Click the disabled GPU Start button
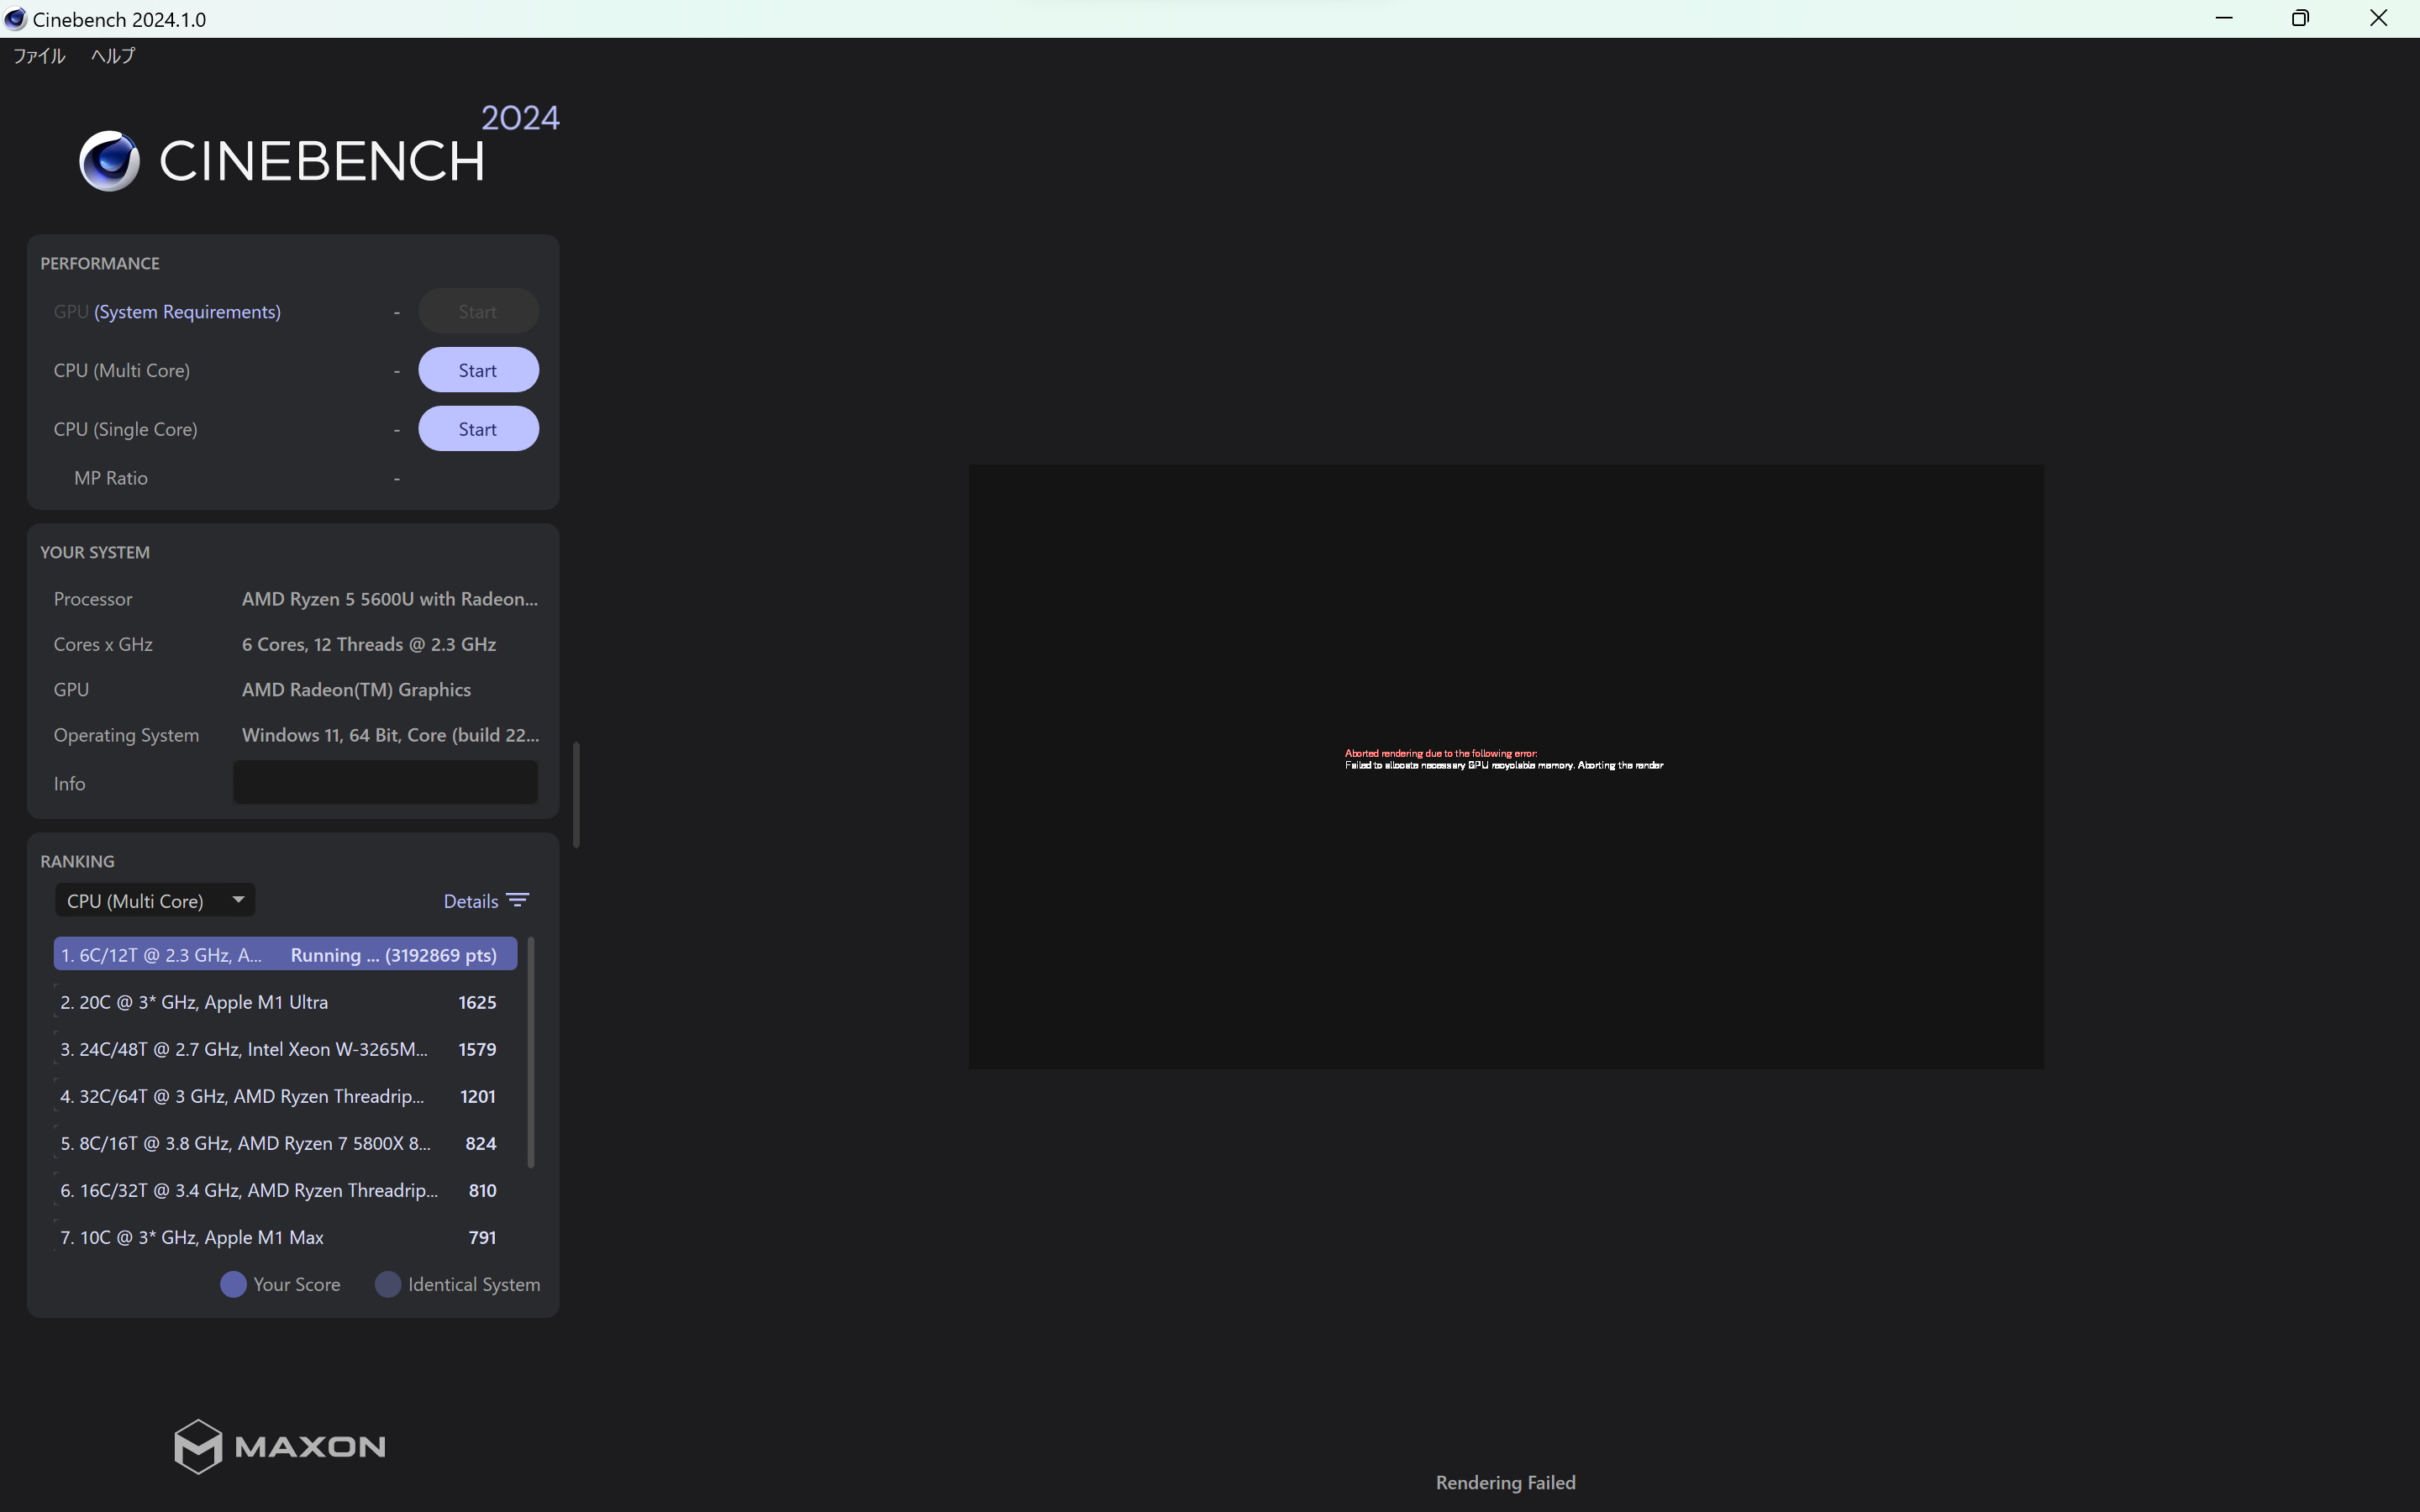 coord(478,312)
